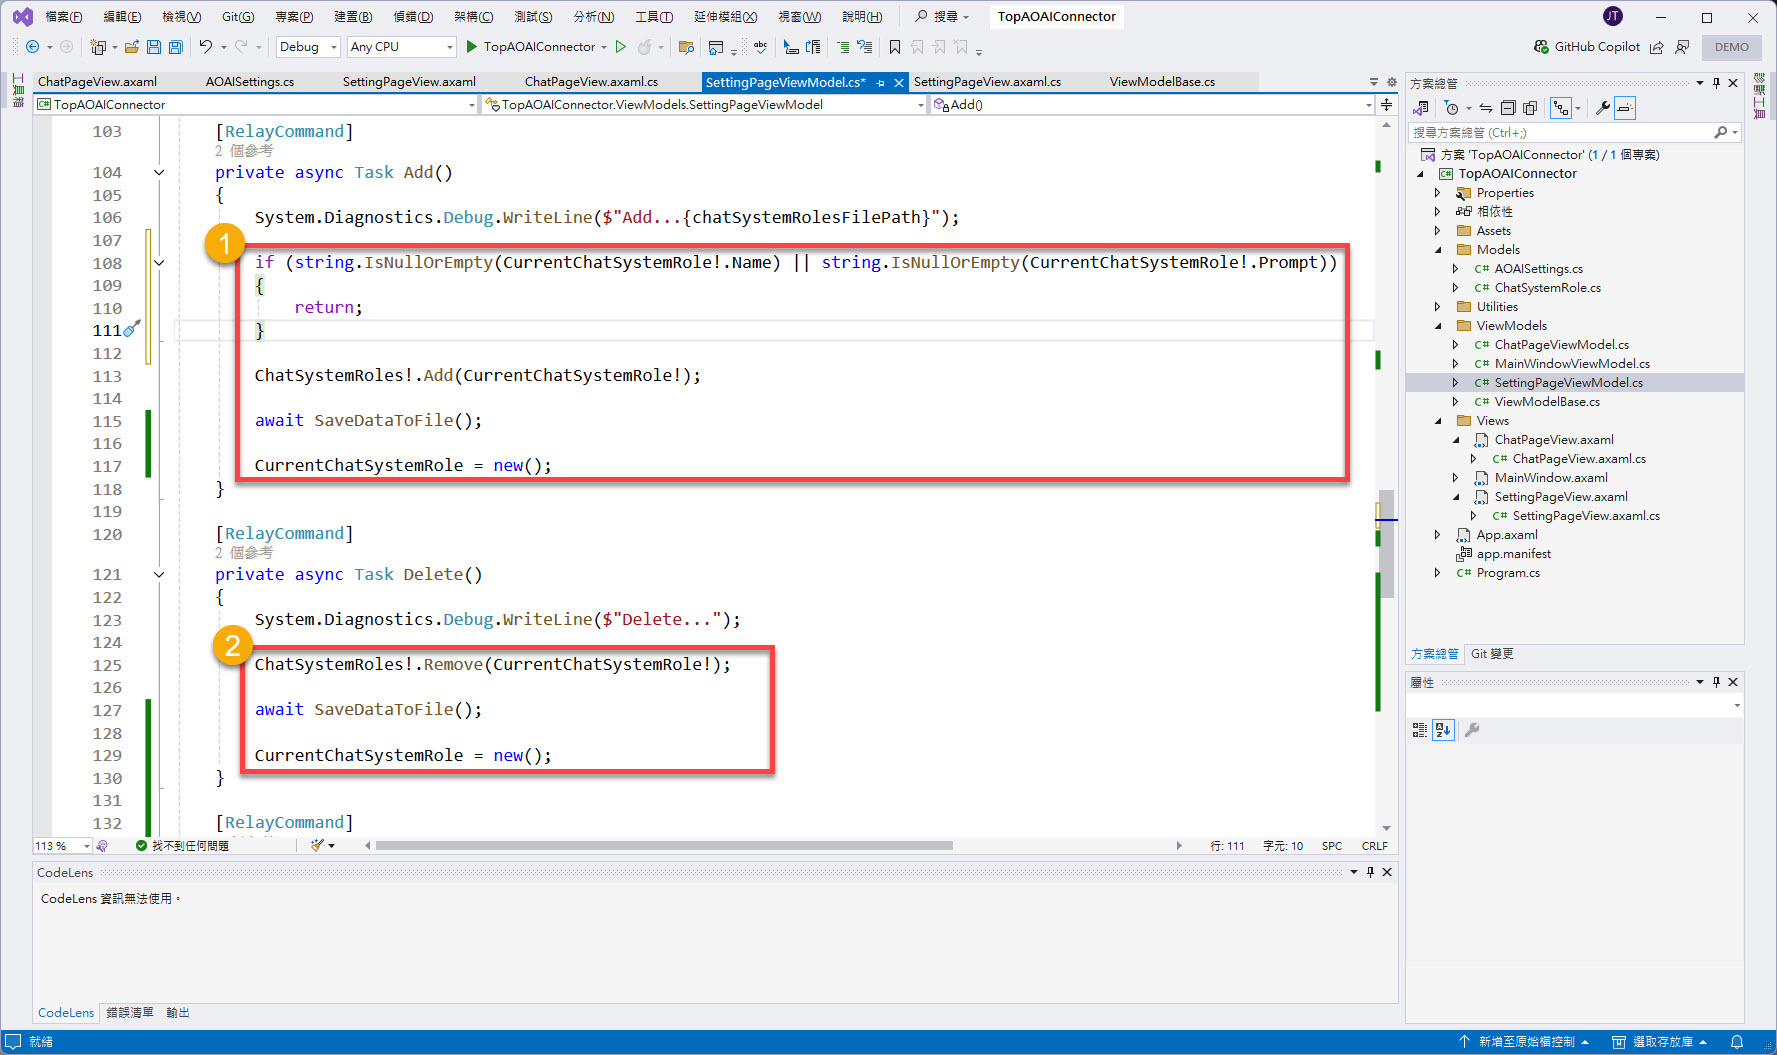Select Program.cs in Solution Explorer
1777x1055 pixels.
1508,573
